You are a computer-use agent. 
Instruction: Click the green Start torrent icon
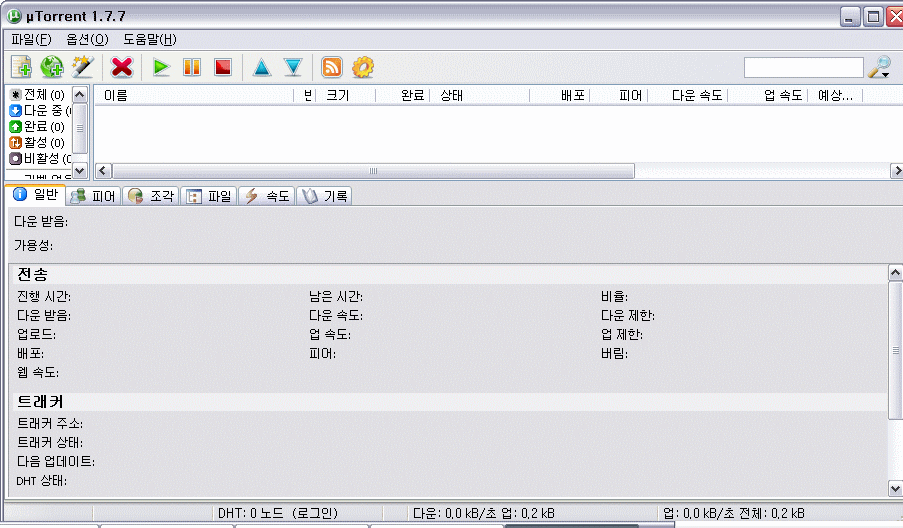pyautogui.click(x=161, y=67)
